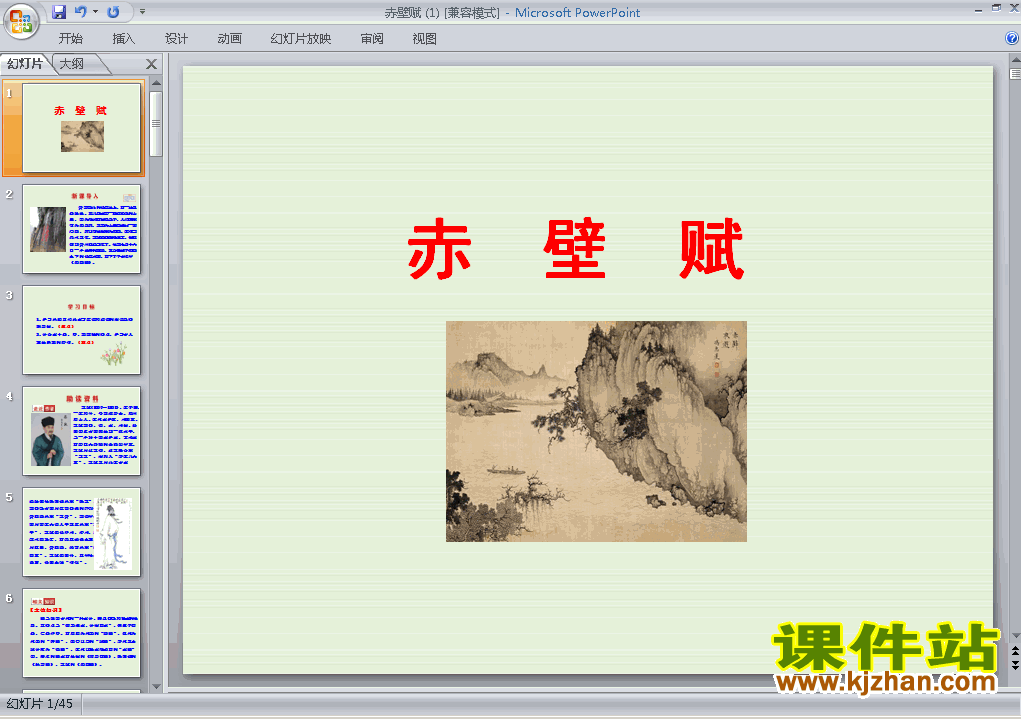Open the undo history dropdown arrow
The image size is (1021, 719).
(95, 12)
